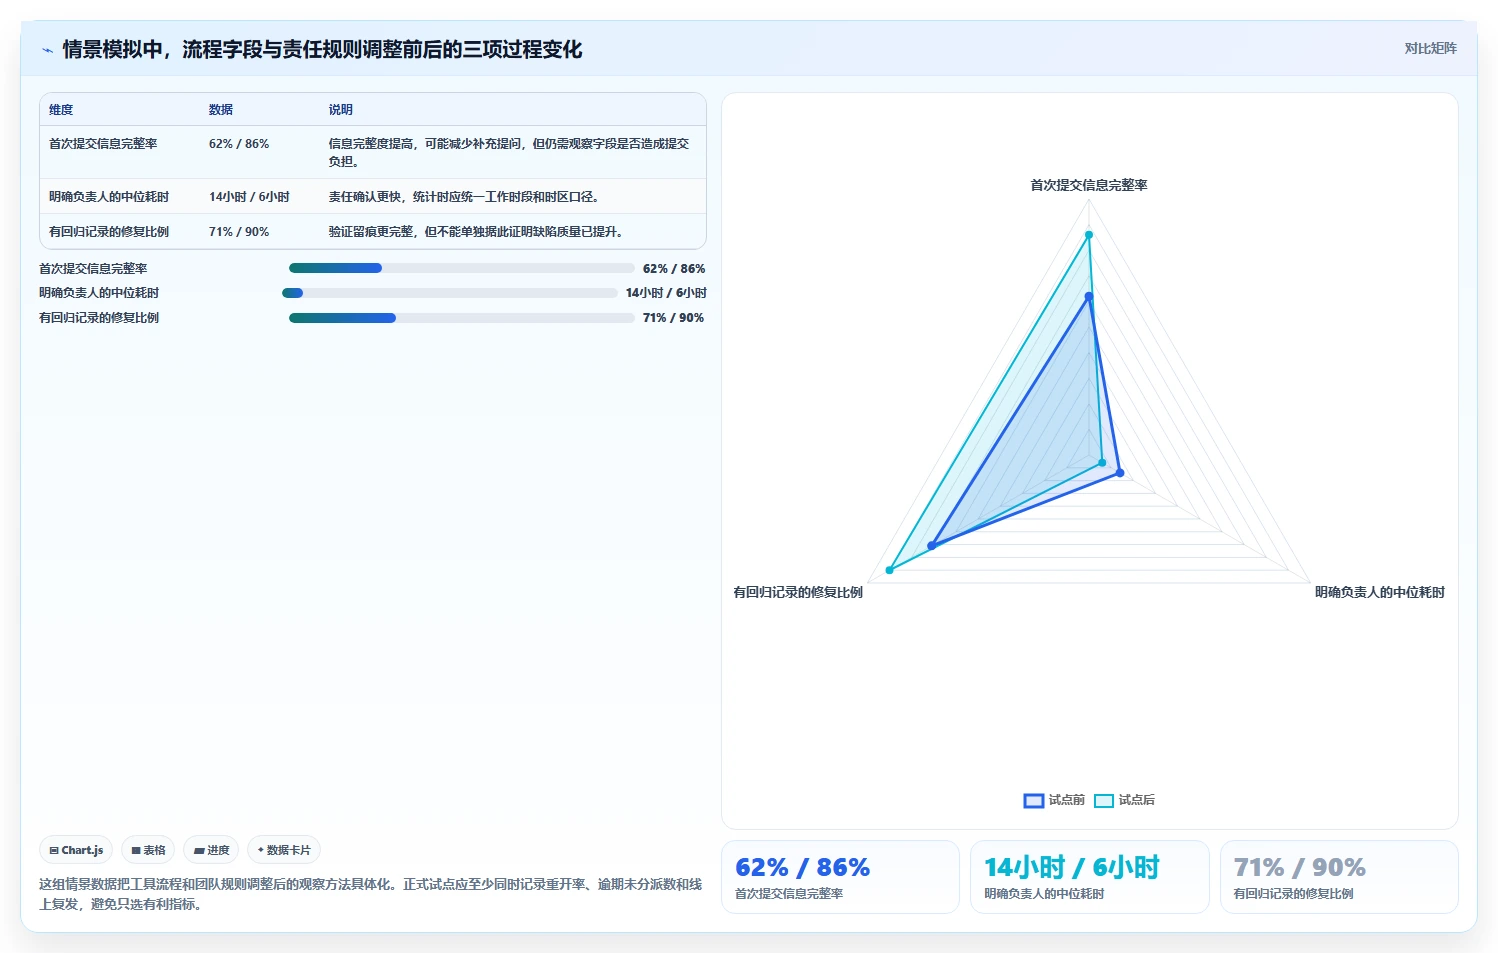Select table cell 首次提交信息完整率
1498x953 pixels.
tap(103, 144)
